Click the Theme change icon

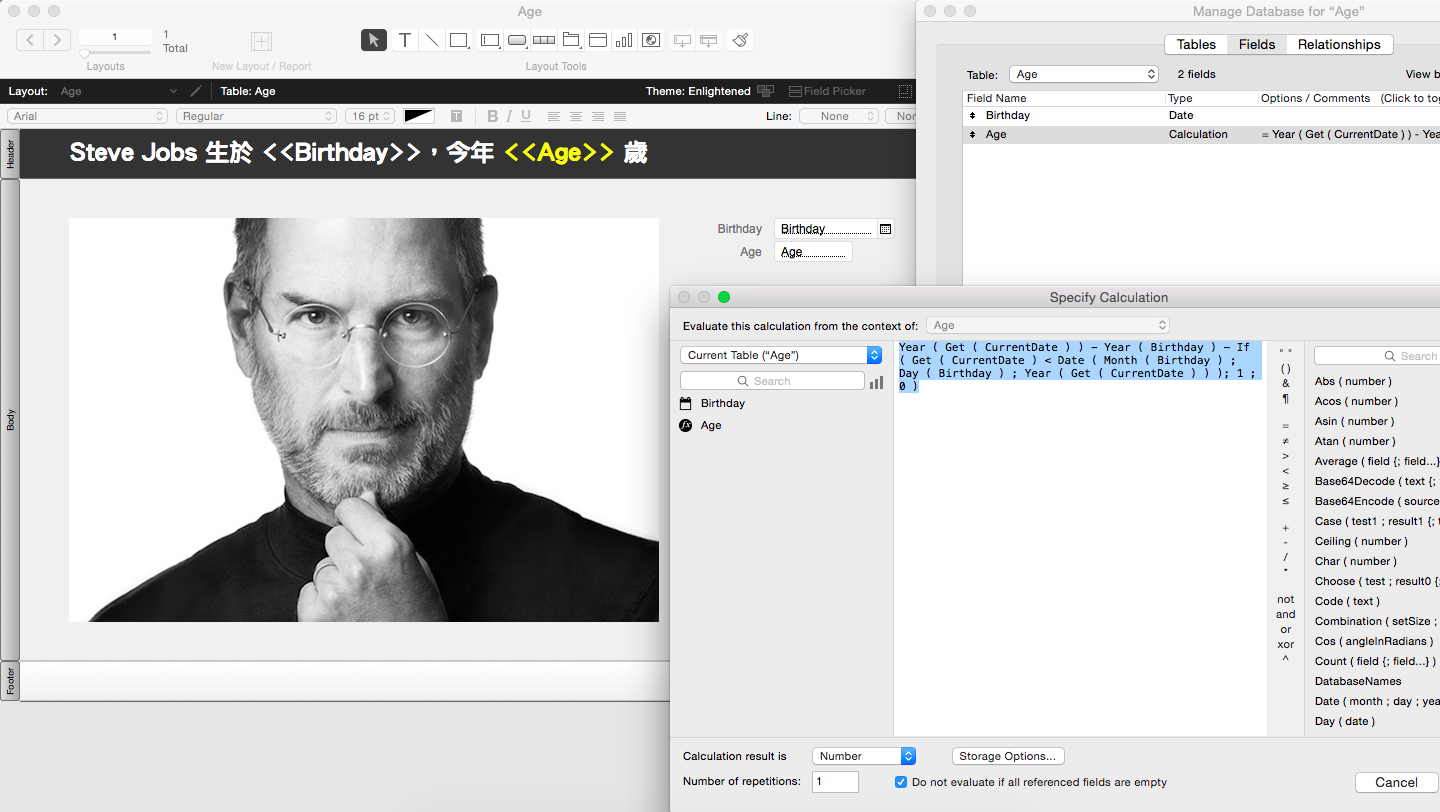pos(766,91)
